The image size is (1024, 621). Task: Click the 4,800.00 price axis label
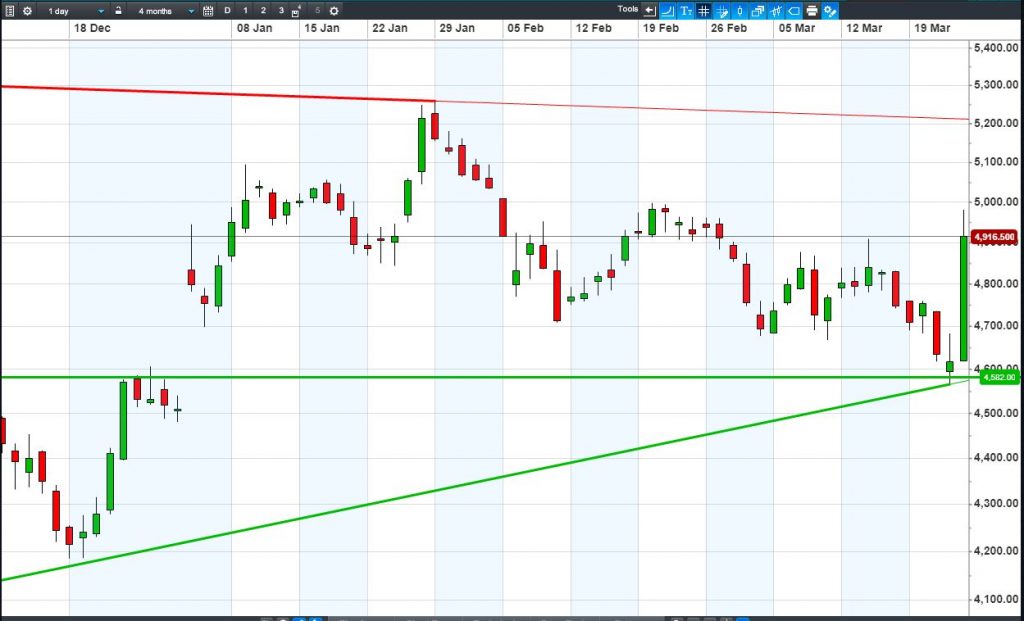995,283
